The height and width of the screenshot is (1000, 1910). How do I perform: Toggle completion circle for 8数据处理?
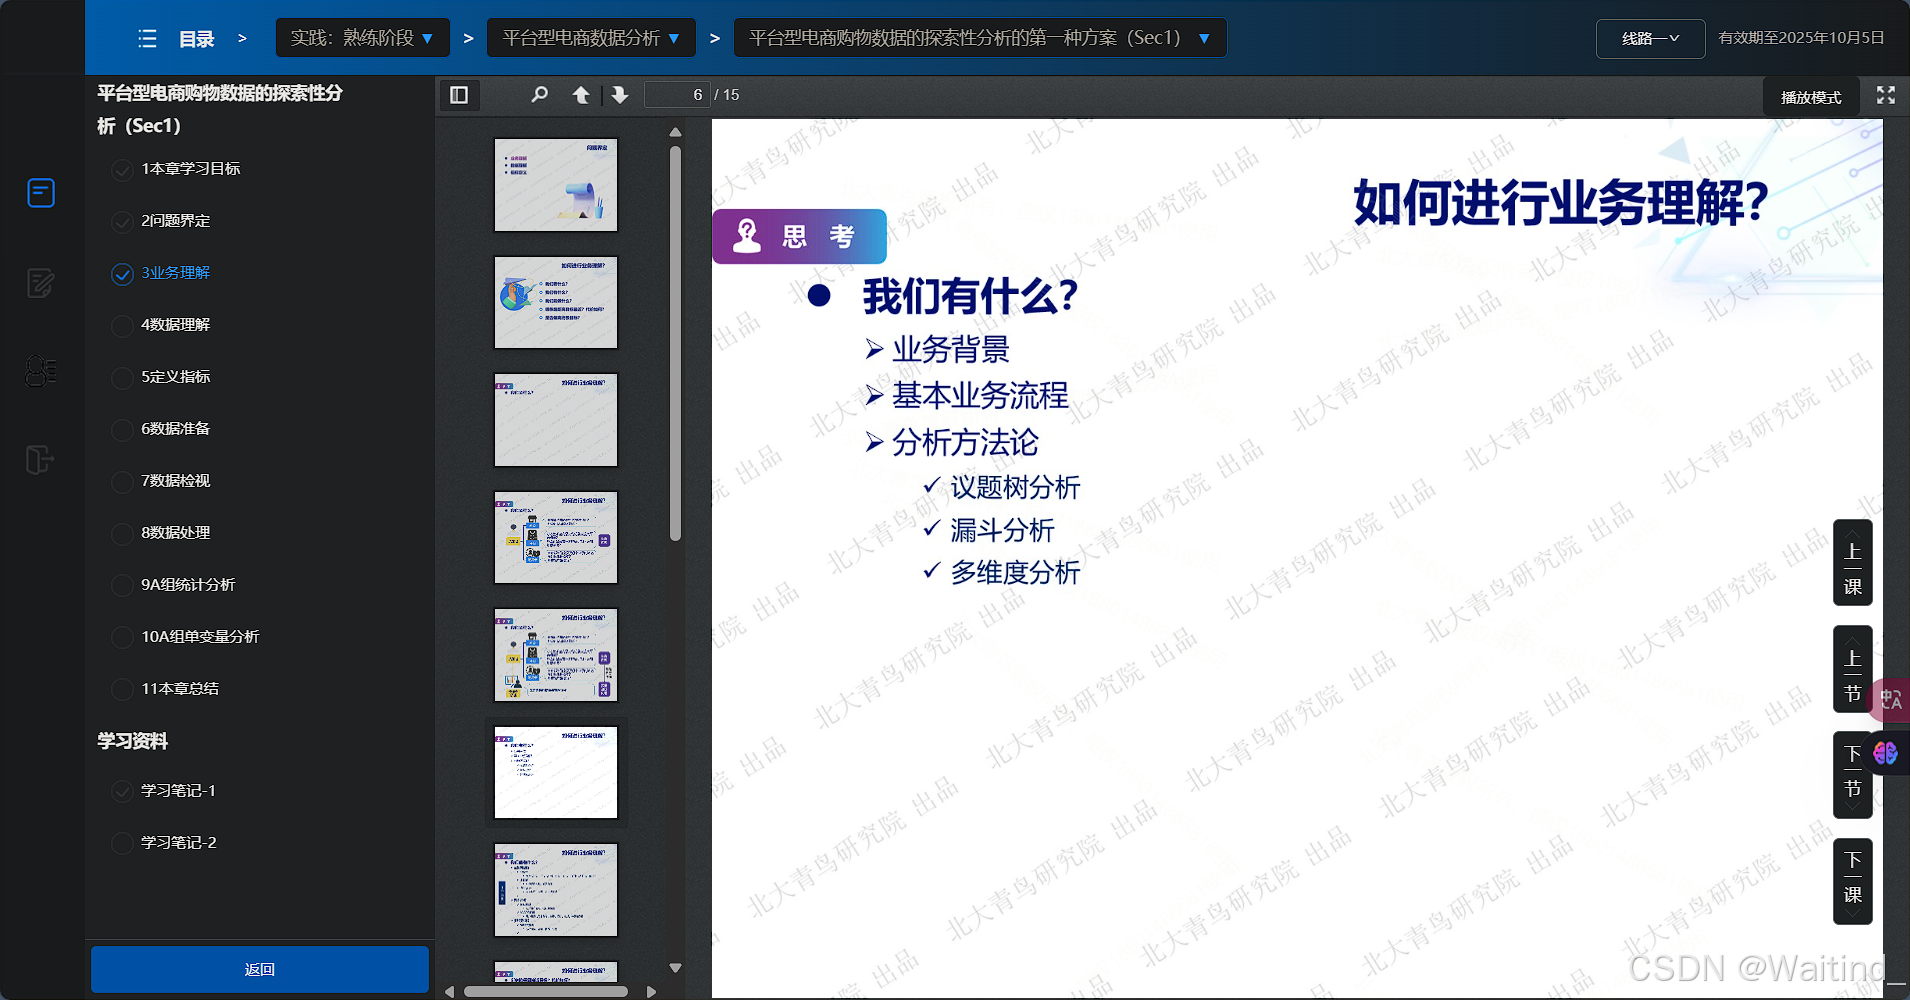coord(122,534)
